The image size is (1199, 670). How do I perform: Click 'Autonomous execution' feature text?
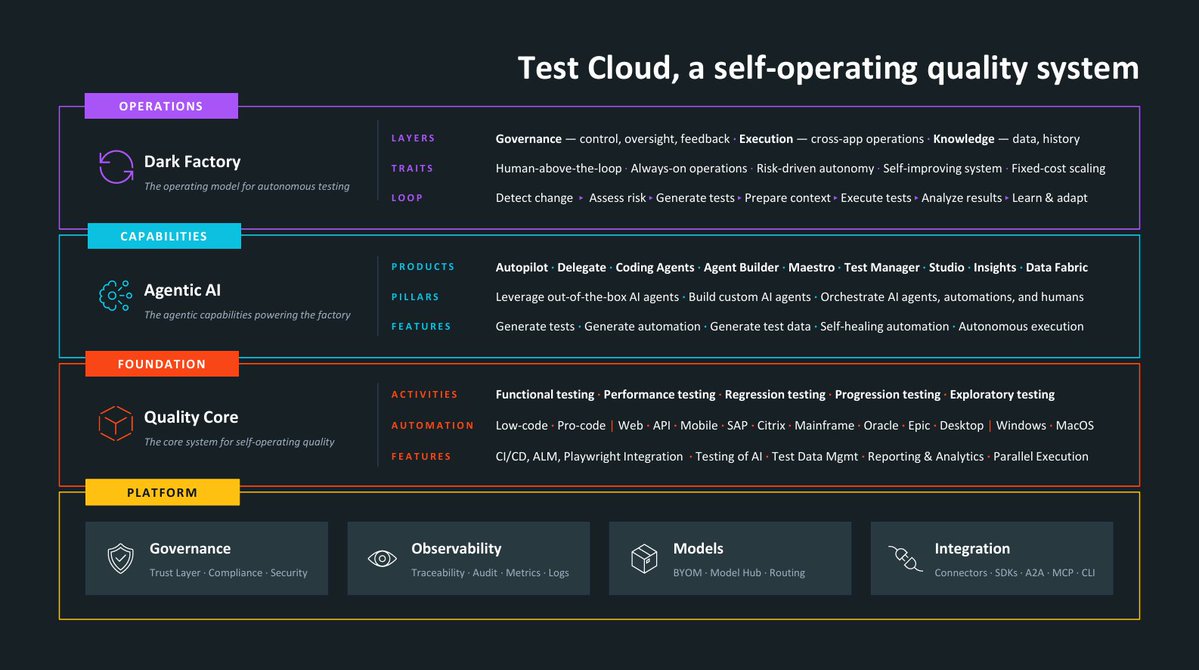tap(1021, 327)
